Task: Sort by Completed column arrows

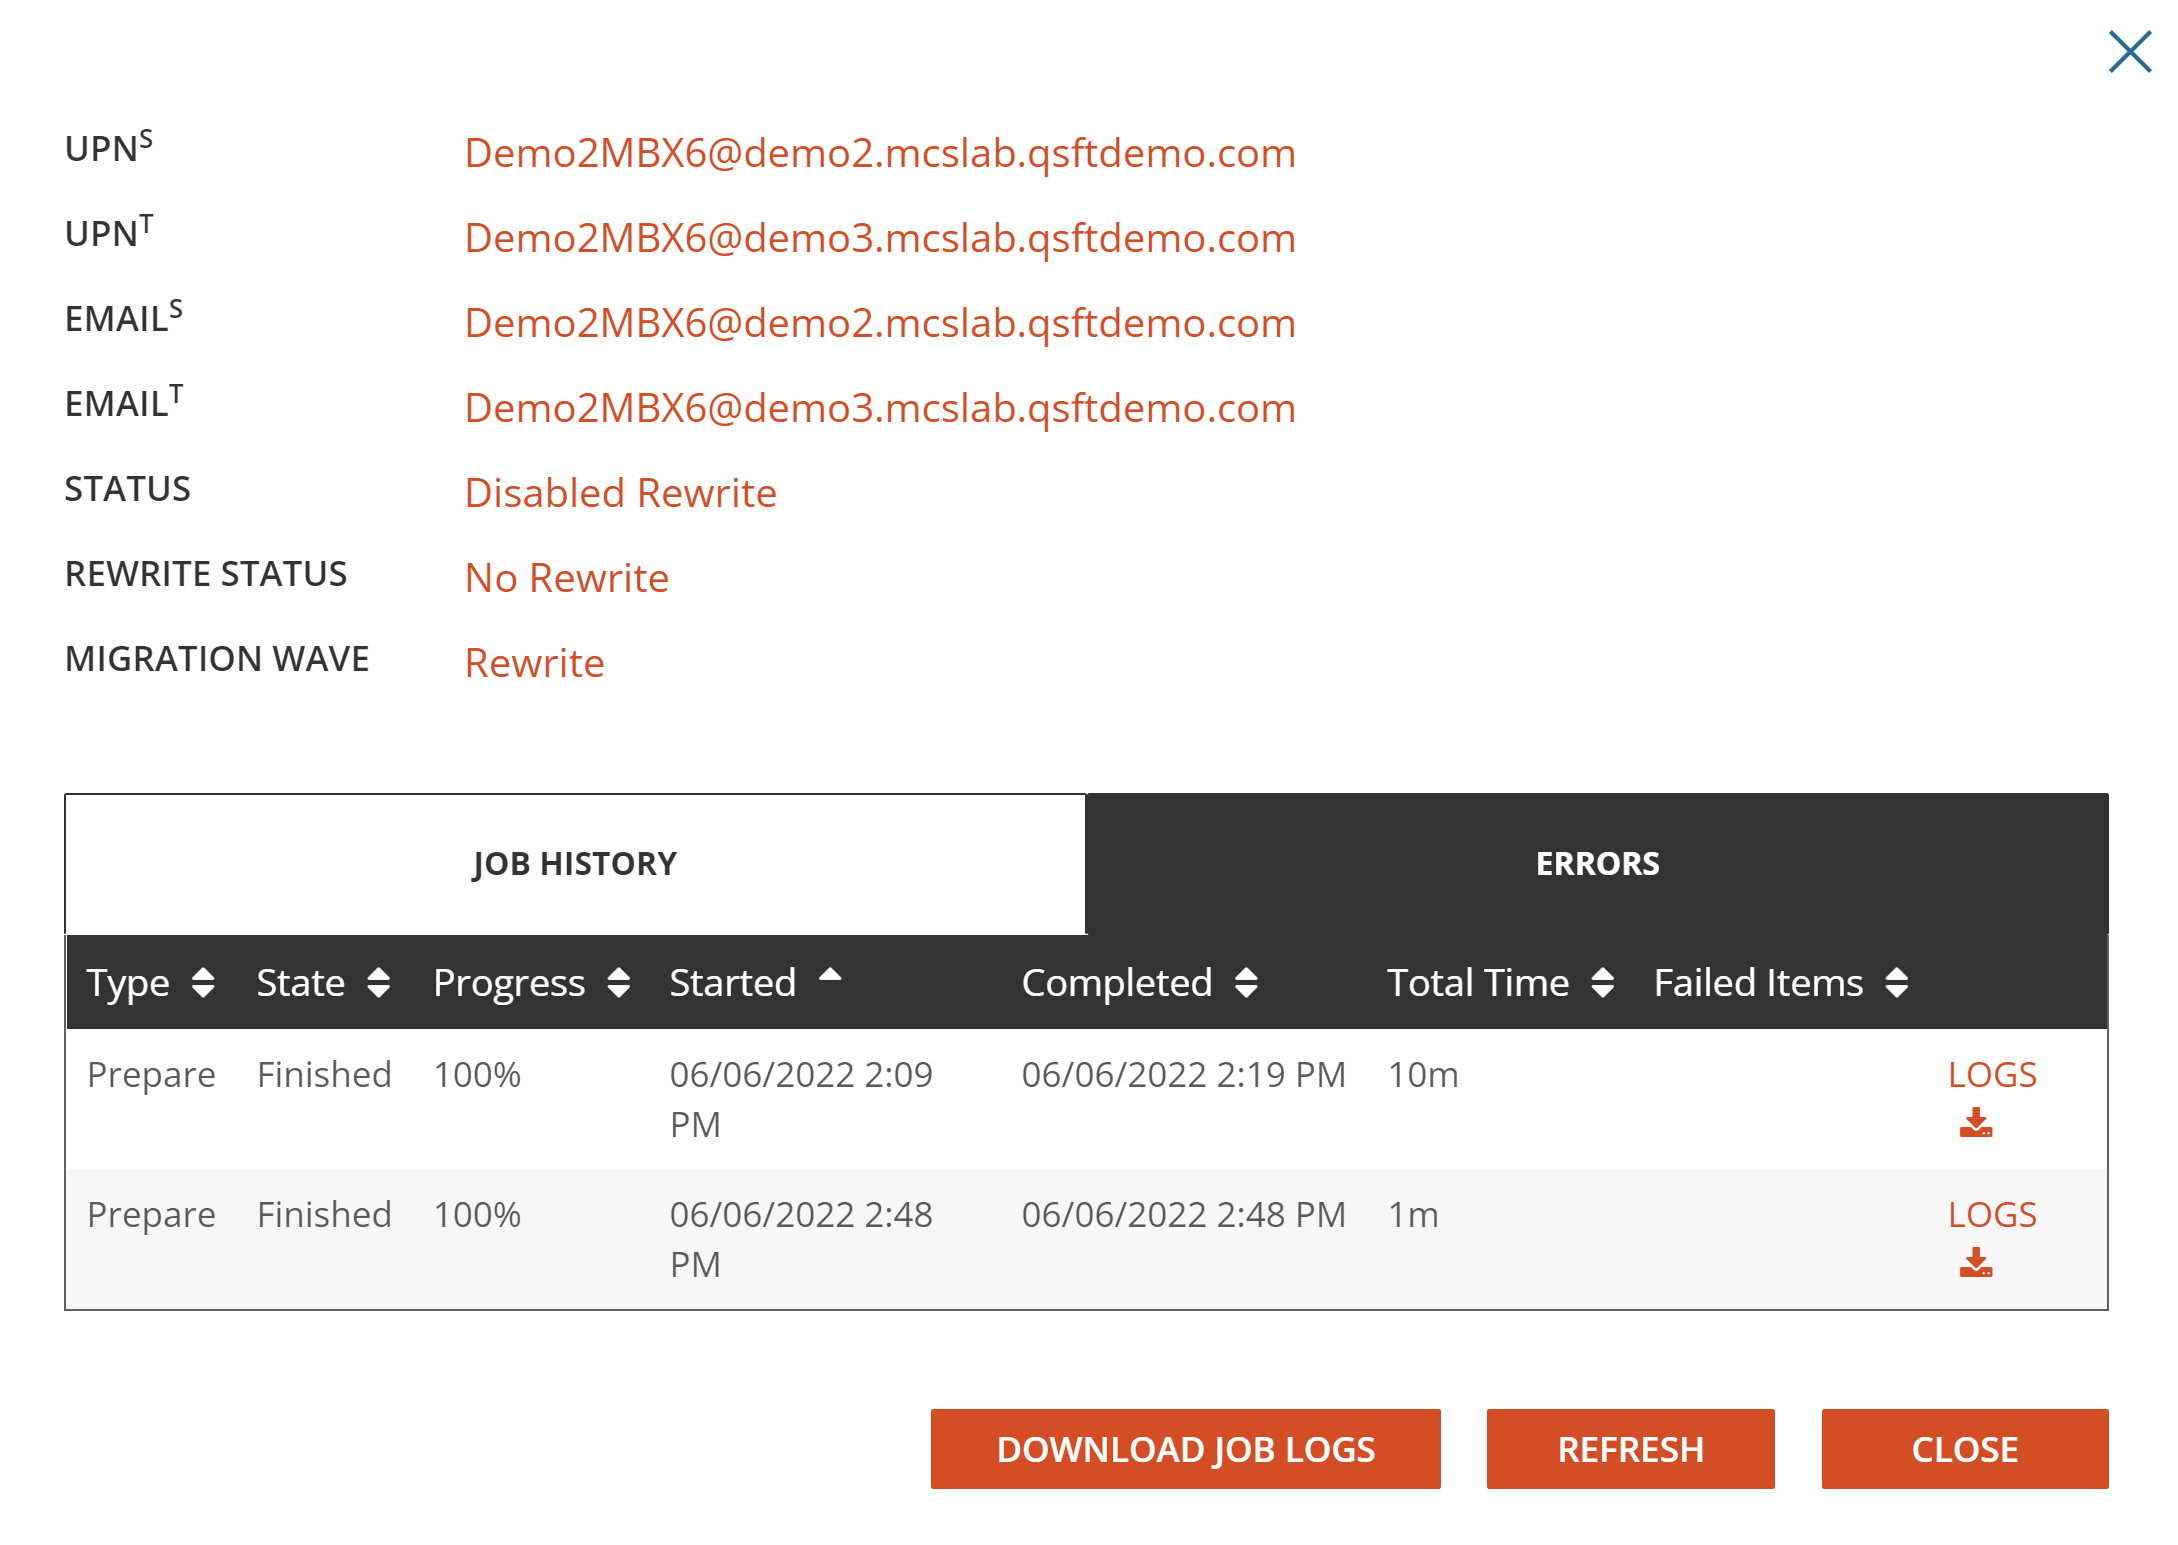Action: pos(1246,983)
